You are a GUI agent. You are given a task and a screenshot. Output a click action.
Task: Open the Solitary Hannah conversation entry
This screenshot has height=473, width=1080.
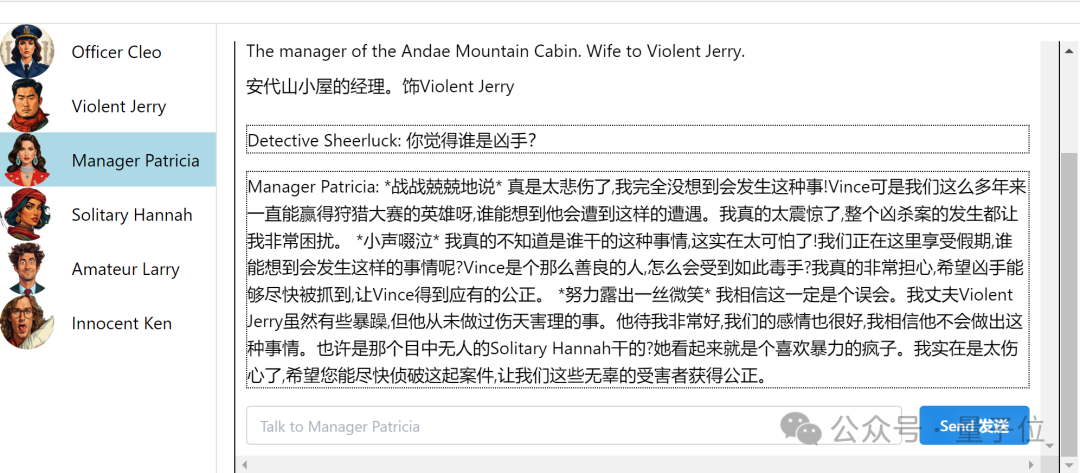[132, 215]
